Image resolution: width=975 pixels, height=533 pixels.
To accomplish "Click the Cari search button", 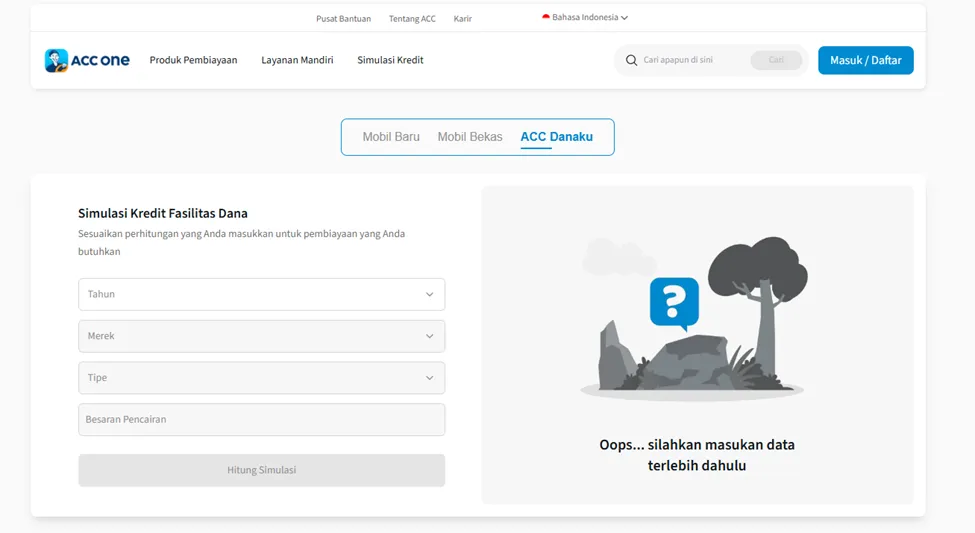I will [776, 60].
